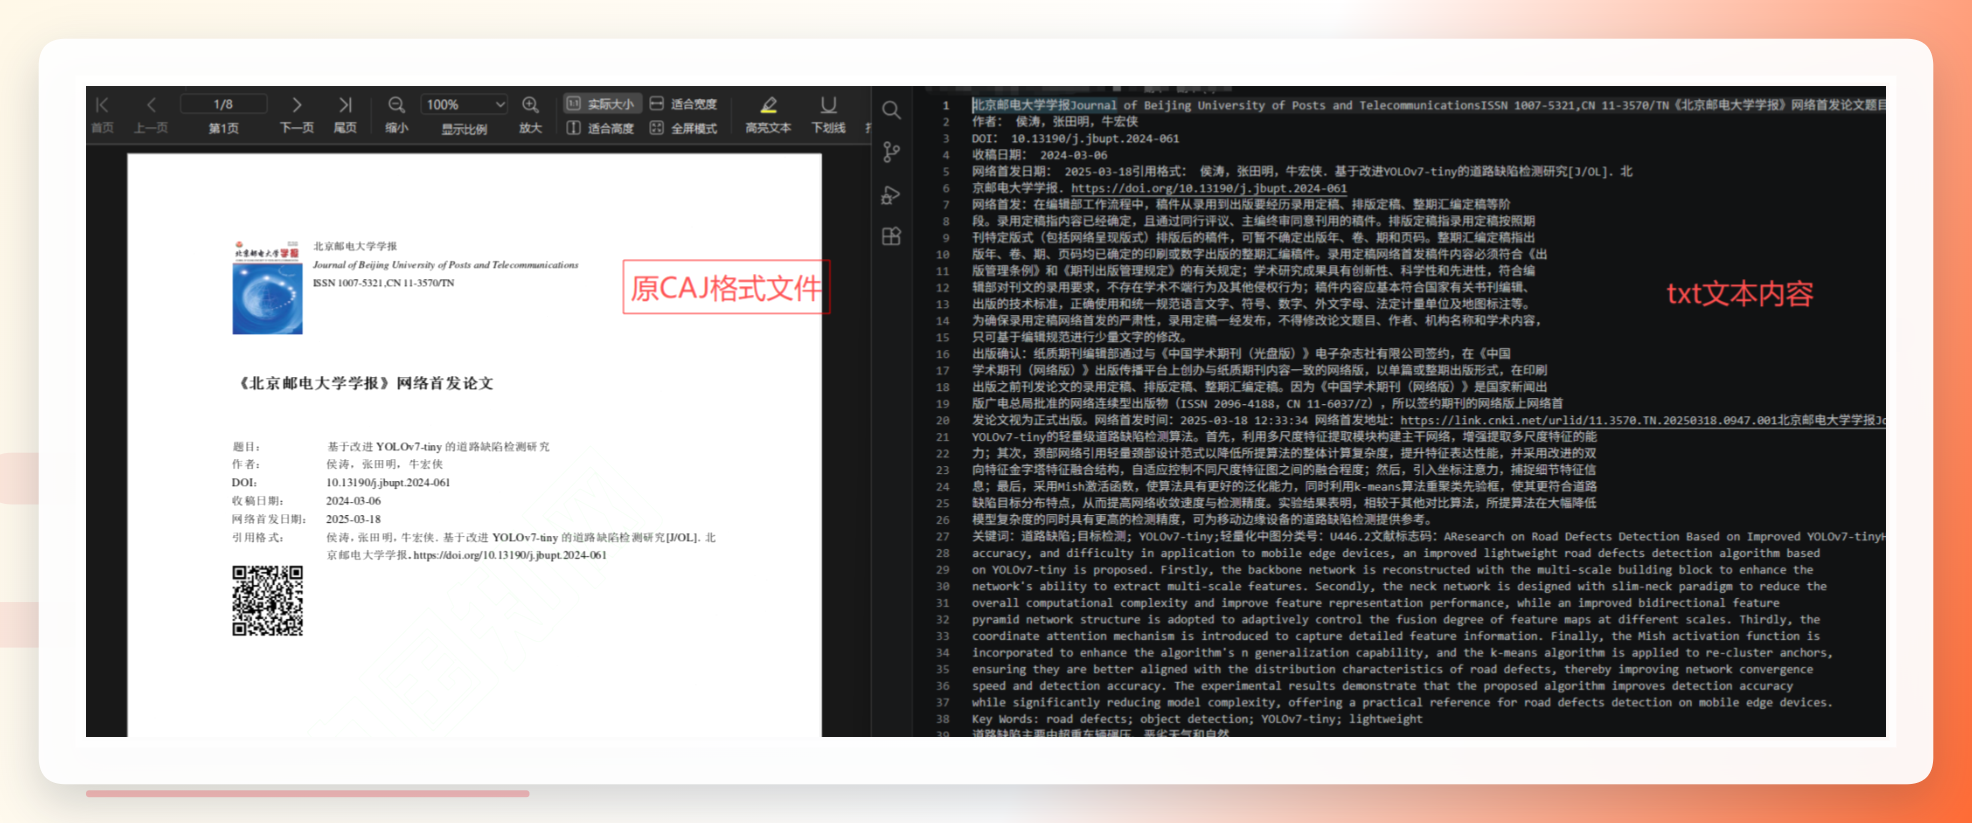Click the 作者 text on editor line 2

[986, 122]
